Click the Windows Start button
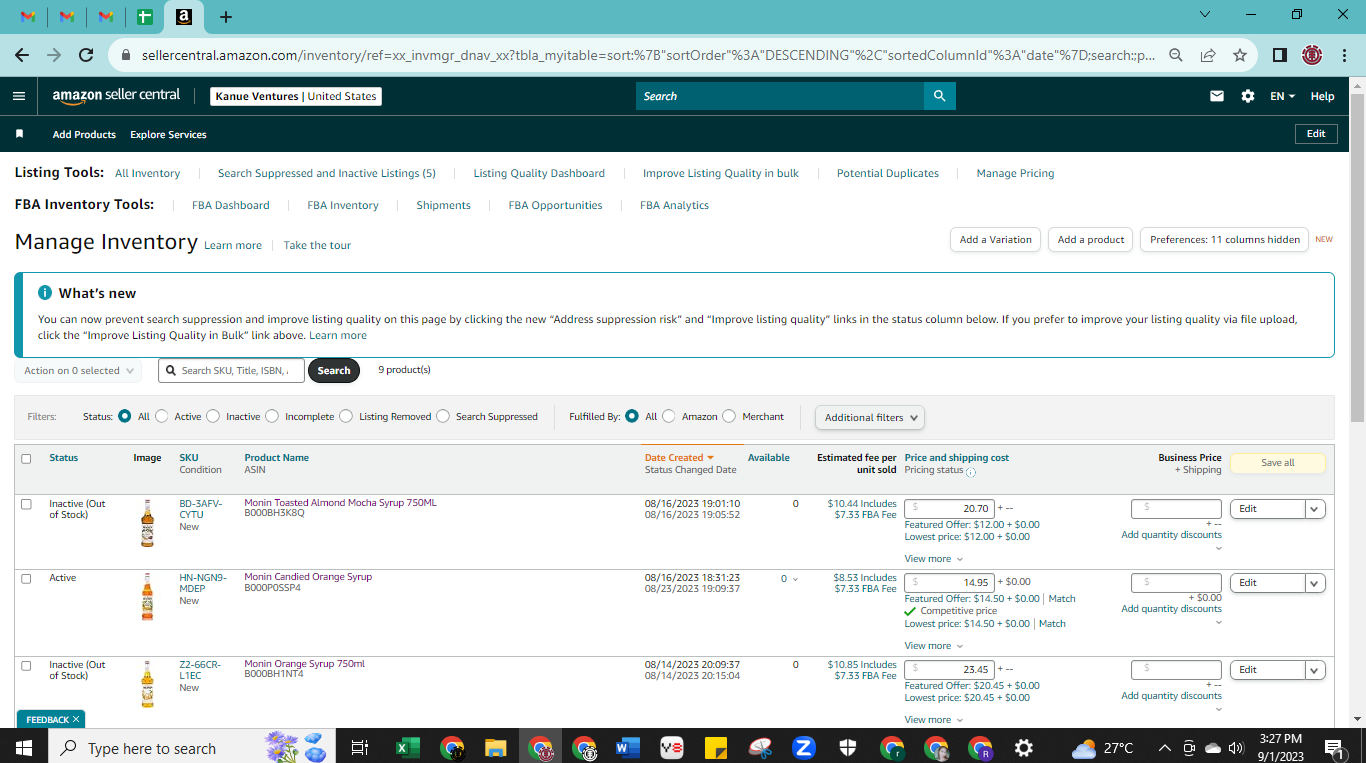The height and width of the screenshot is (763, 1366). [x=24, y=748]
